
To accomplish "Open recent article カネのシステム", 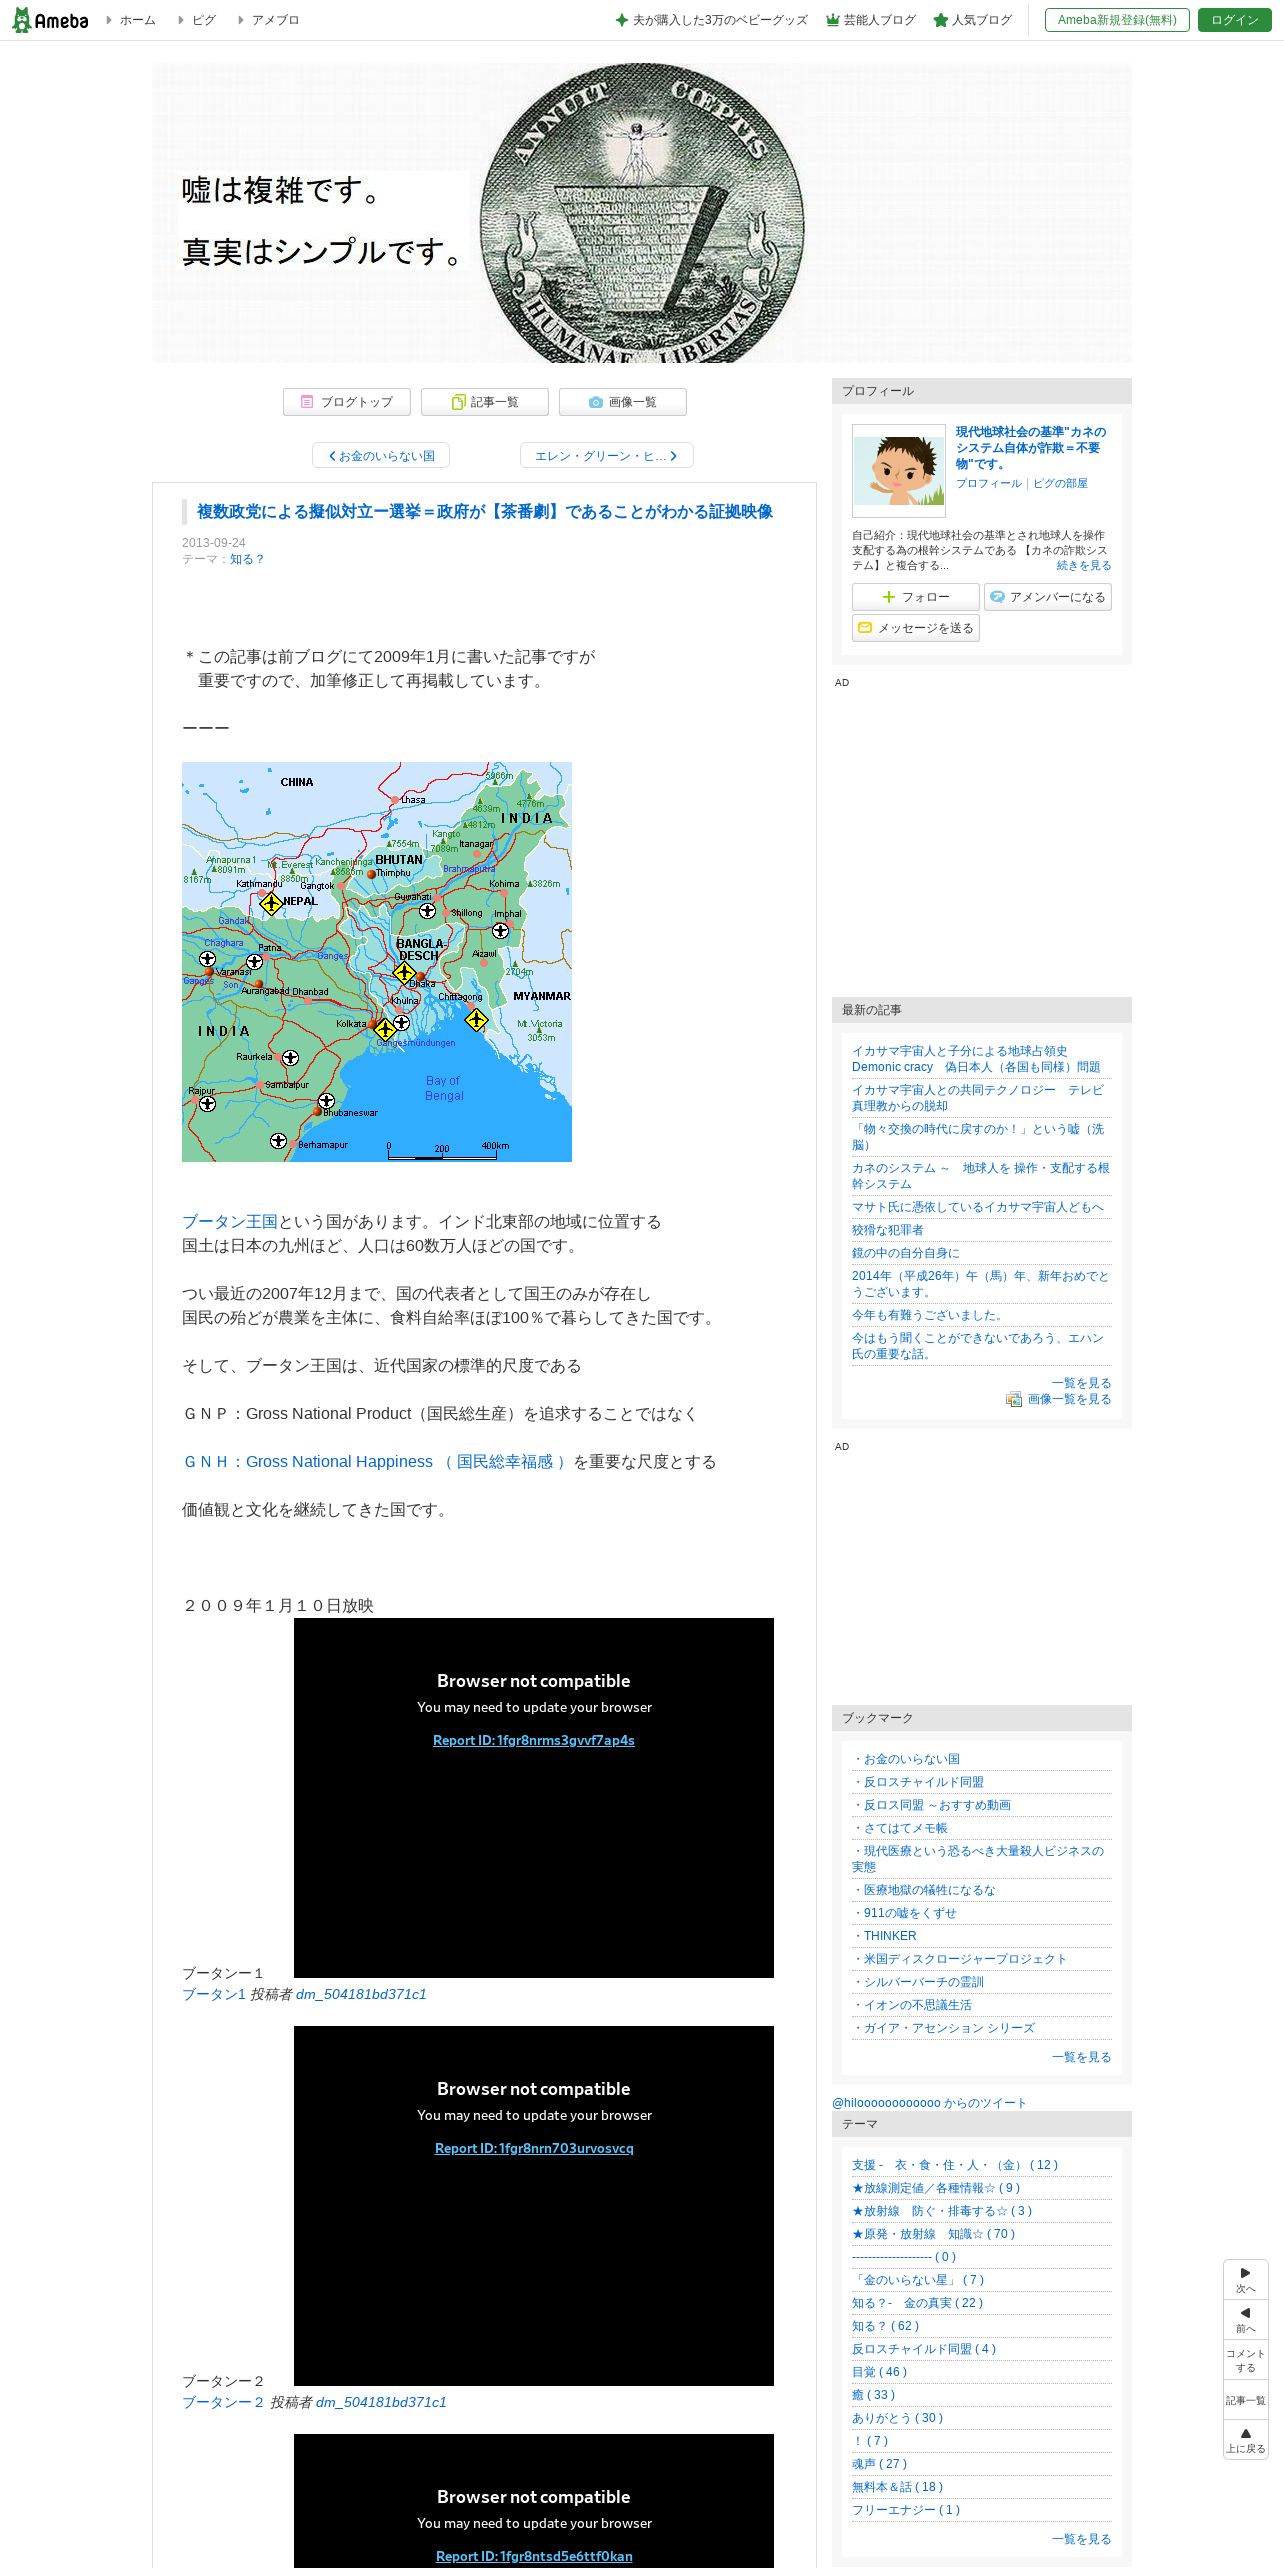I will 981,1176.
